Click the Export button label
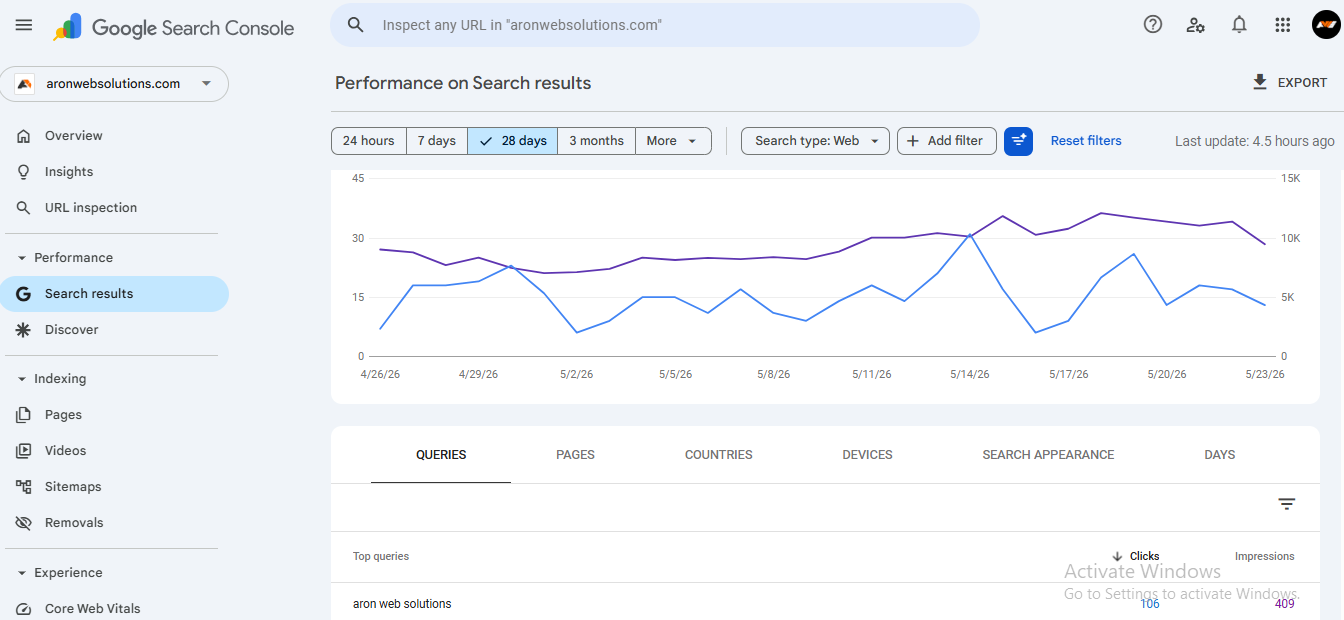 coord(1303,83)
